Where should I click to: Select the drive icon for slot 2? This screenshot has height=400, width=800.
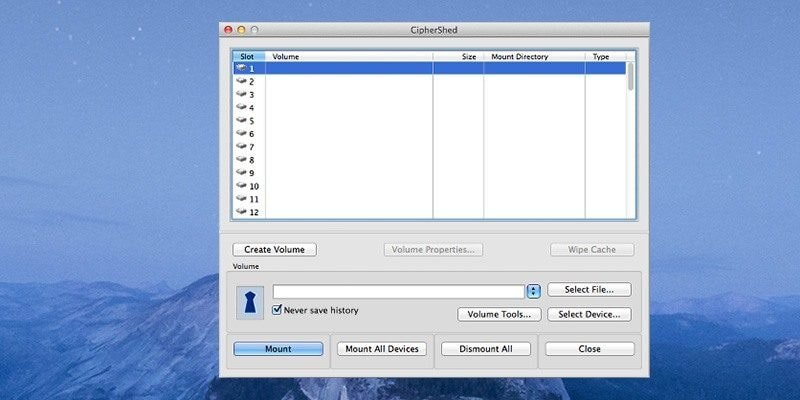242,81
